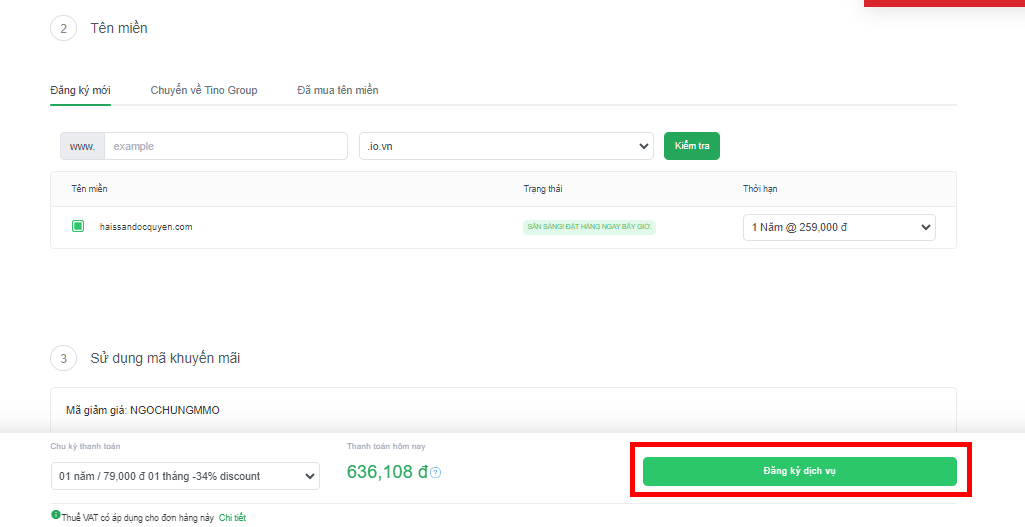Expand the 1 Năm @ 259,000 đ term dropdown

pos(839,227)
